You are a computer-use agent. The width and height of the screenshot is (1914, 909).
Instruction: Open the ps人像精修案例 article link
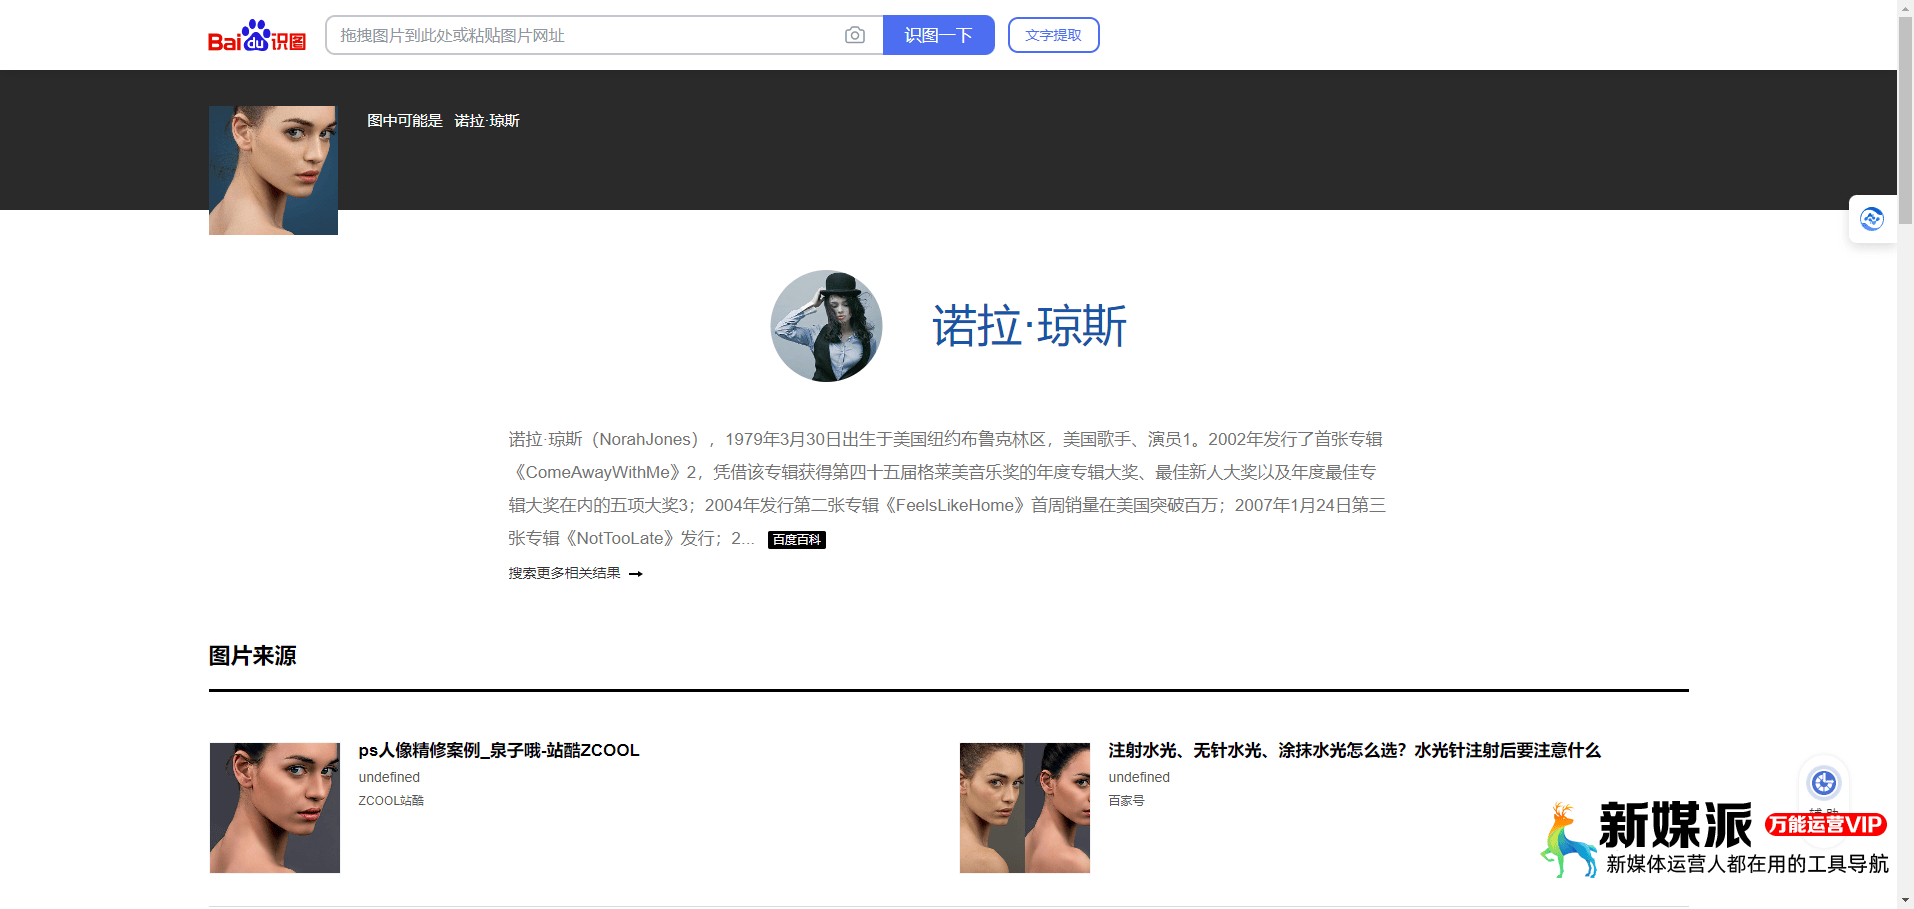click(499, 750)
